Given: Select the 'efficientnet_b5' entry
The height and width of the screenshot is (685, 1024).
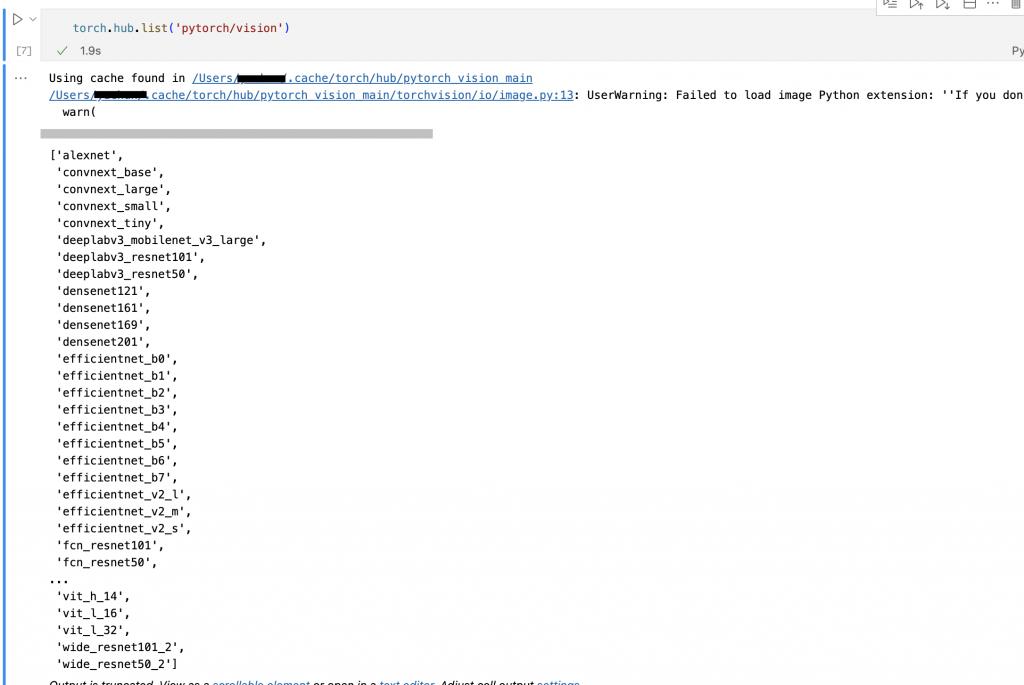Looking at the screenshot, I should [116, 444].
